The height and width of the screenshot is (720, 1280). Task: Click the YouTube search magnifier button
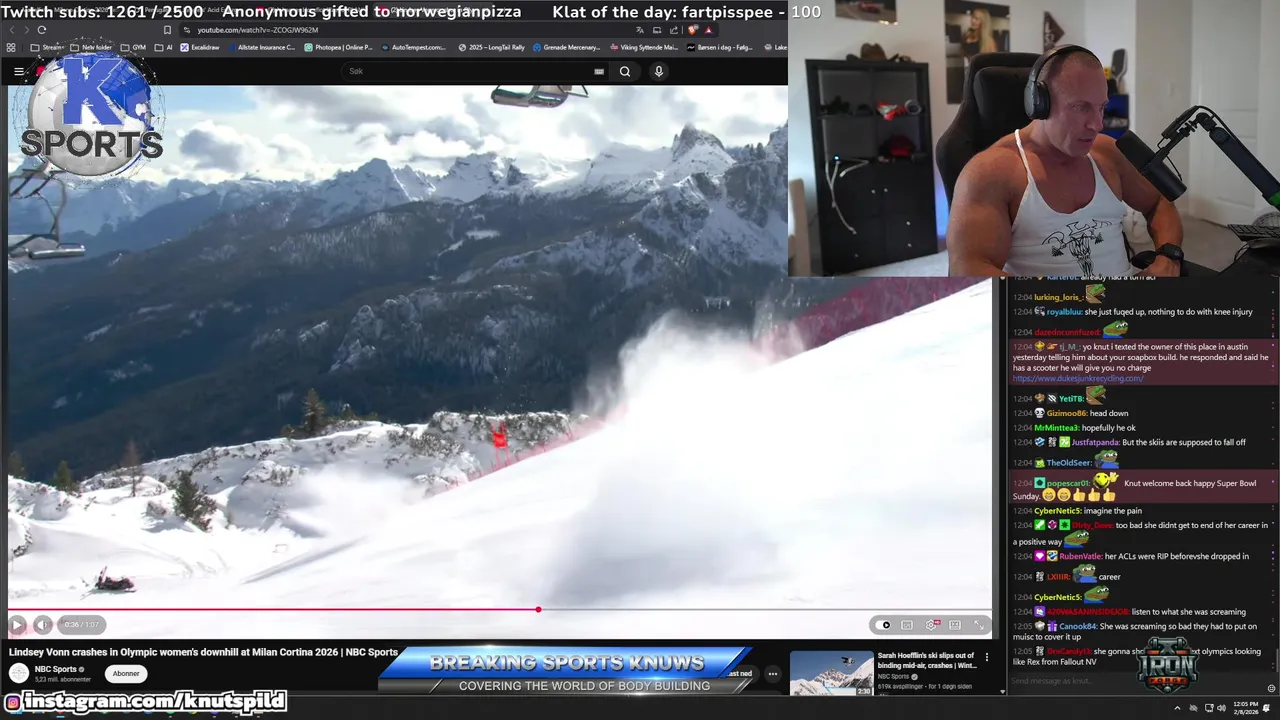(x=625, y=71)
